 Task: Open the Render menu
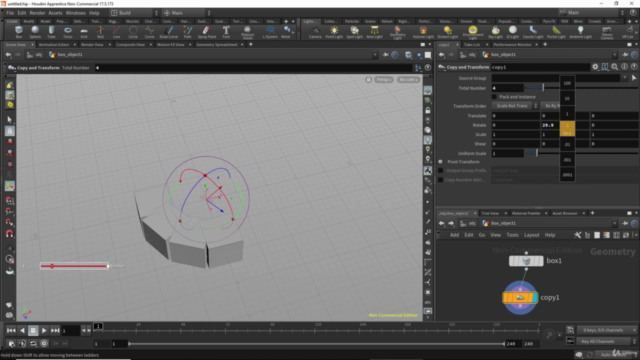click(37, 13)
